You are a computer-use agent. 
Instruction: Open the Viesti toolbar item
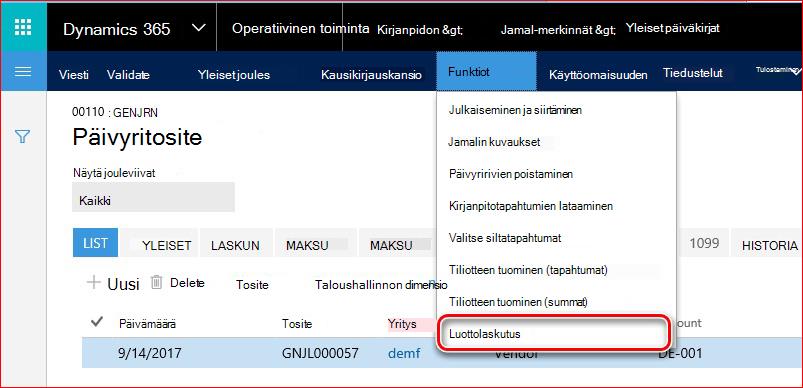74,75
